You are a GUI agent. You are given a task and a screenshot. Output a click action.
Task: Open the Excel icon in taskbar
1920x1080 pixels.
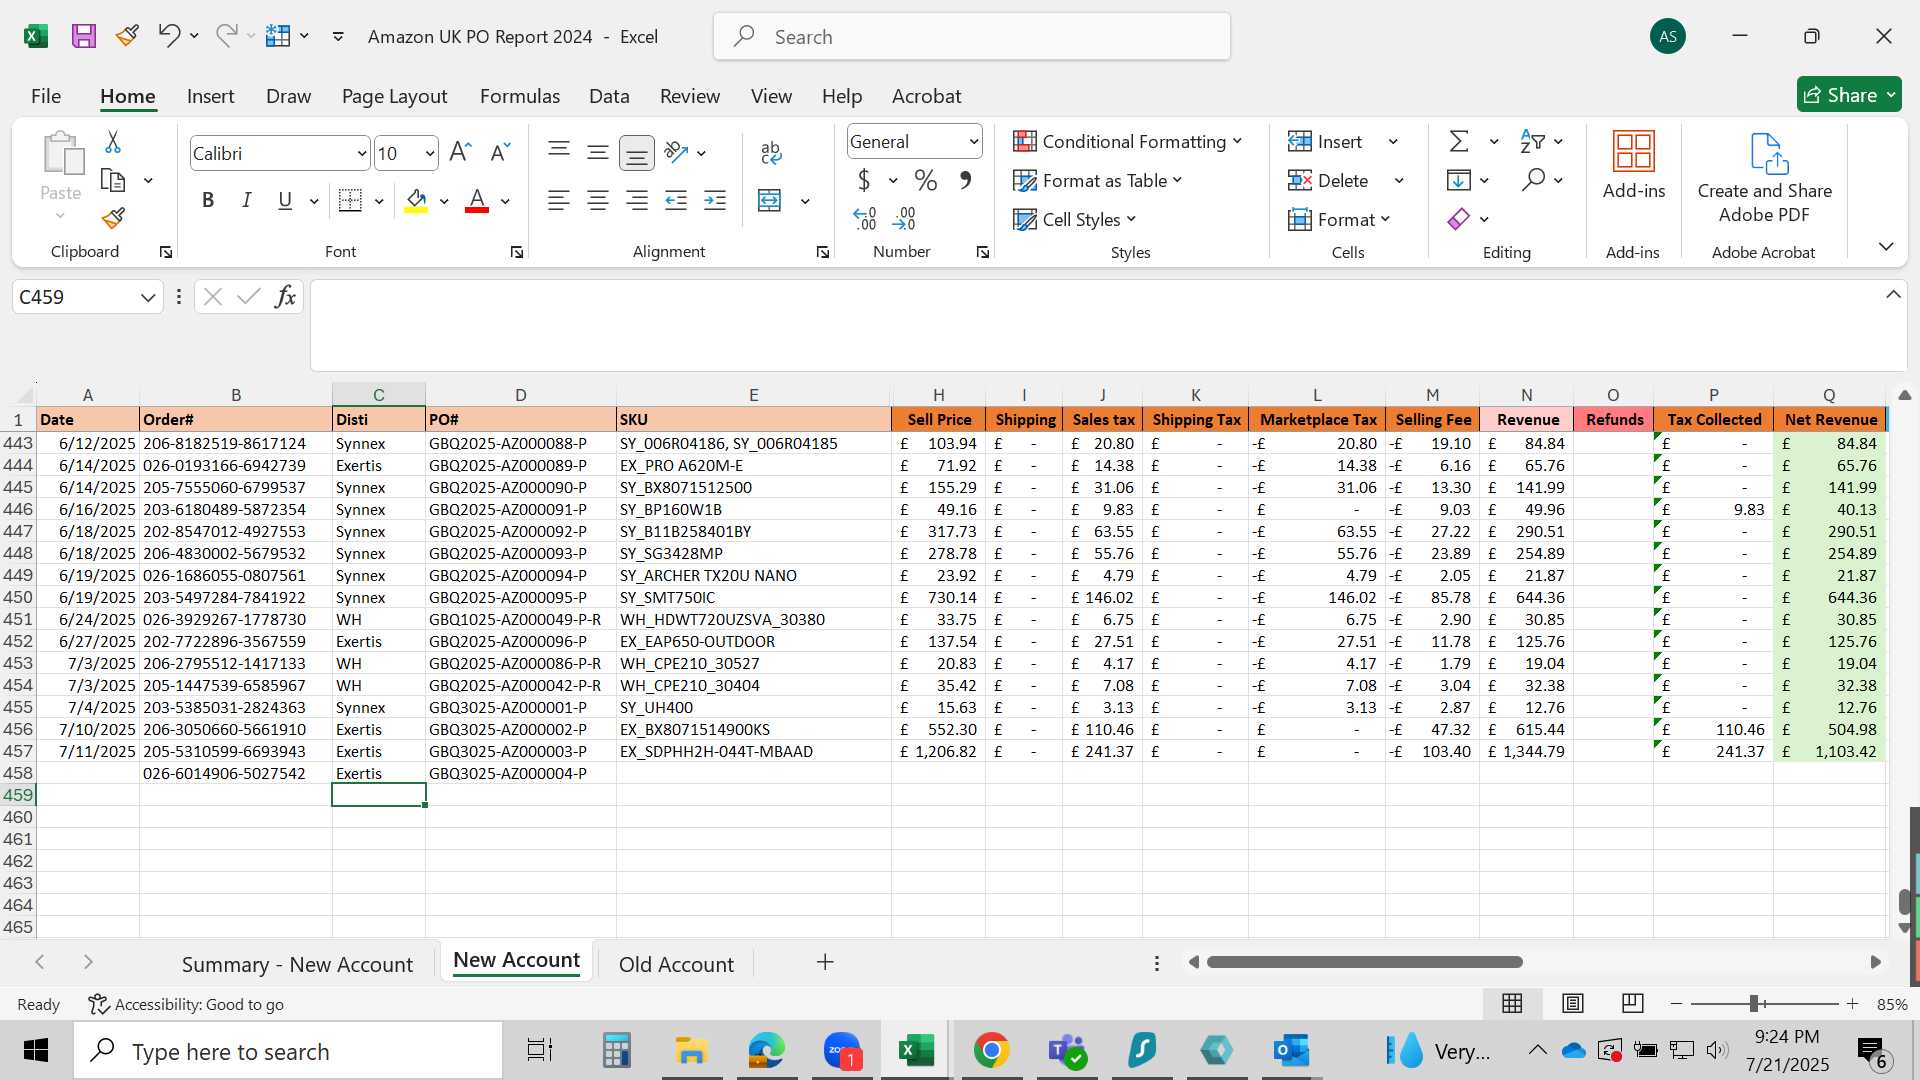[x=916, y=1051]
